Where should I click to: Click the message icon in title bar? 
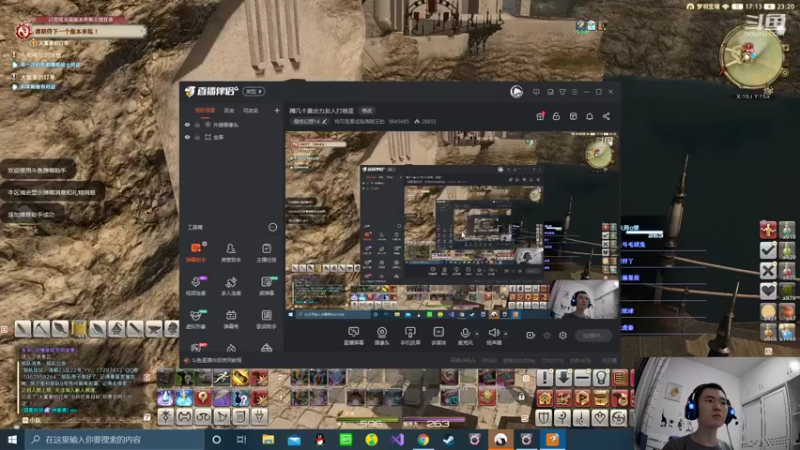[x=536, y=92]
